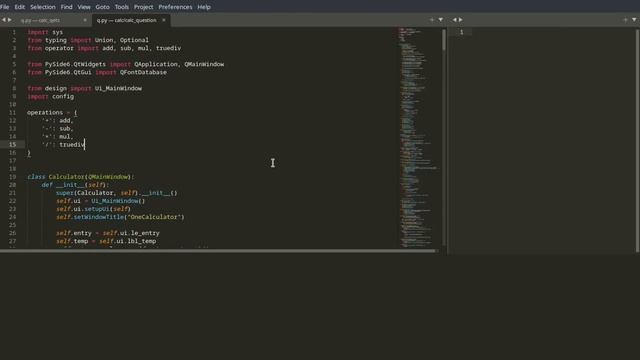640x360 pixels.
Task: Click 'mul,' in the operations dict
Action: (x=67, y=136)
